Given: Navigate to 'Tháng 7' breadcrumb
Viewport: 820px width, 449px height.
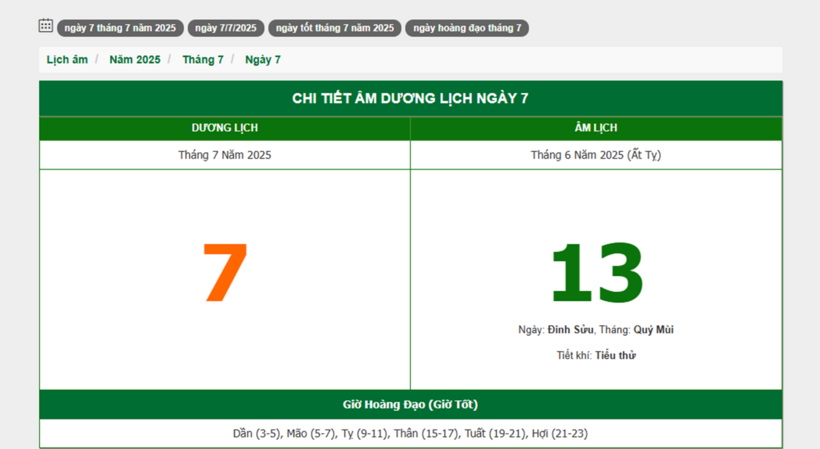Looking at the screenshot, I should [203, 60].
